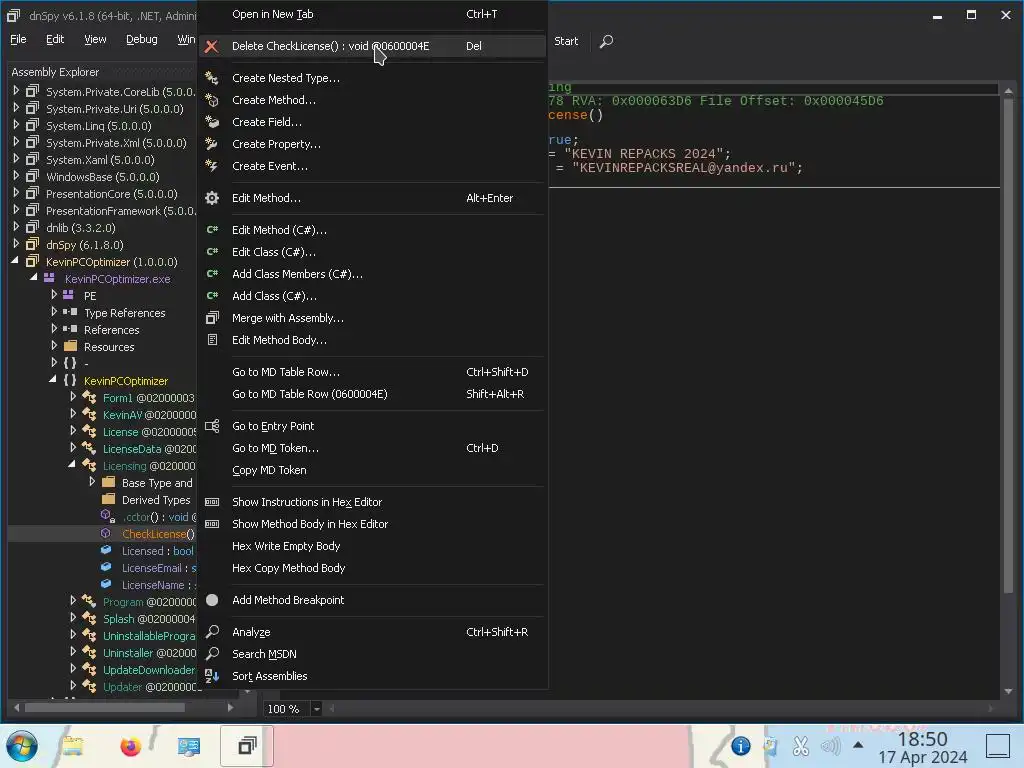Open the Windows Start orb
This screenshot has width=1024, height=768.
point(22,746)
